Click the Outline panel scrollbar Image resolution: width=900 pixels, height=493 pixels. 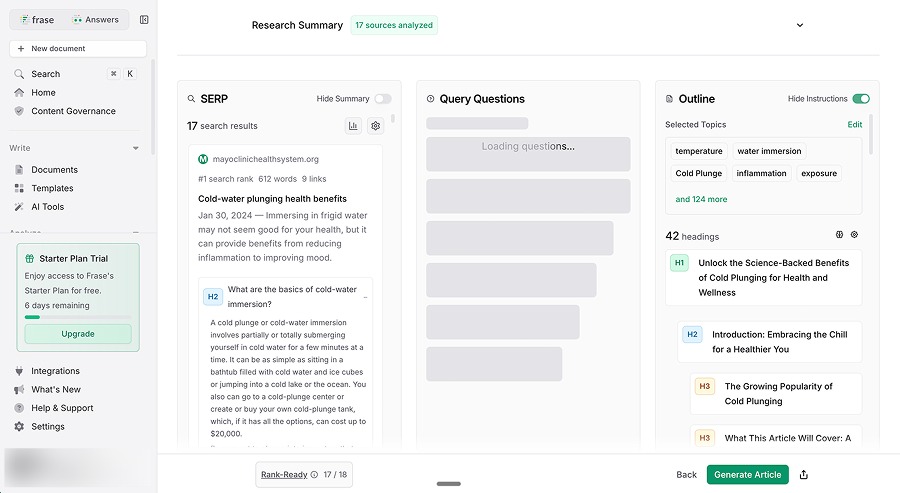871,135
